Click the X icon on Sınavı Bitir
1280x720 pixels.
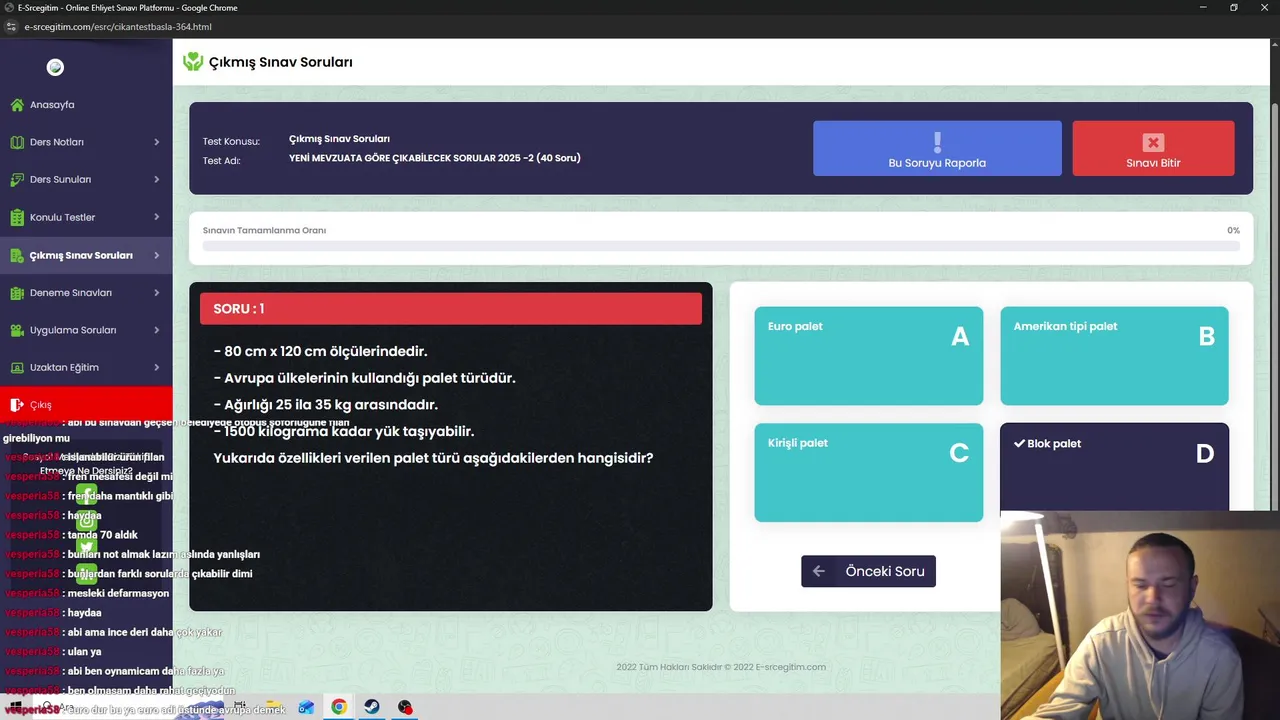click(1153, 143)
